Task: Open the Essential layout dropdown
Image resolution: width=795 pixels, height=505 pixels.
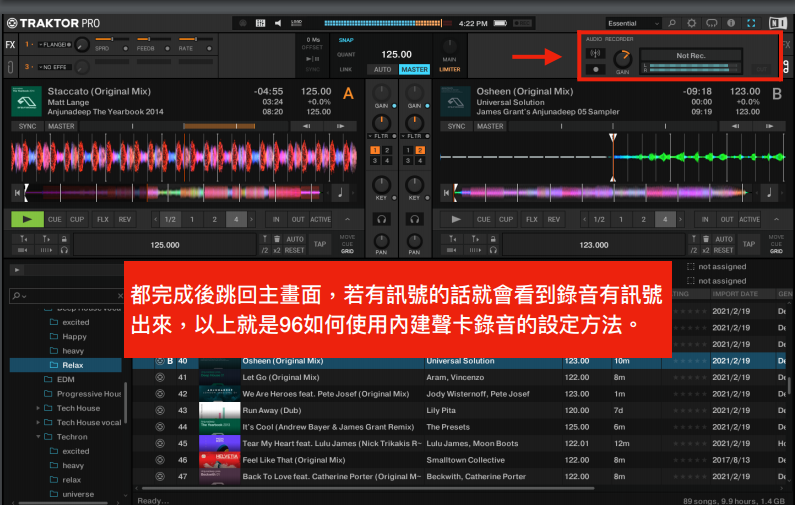Action: [x=634, y=23]
